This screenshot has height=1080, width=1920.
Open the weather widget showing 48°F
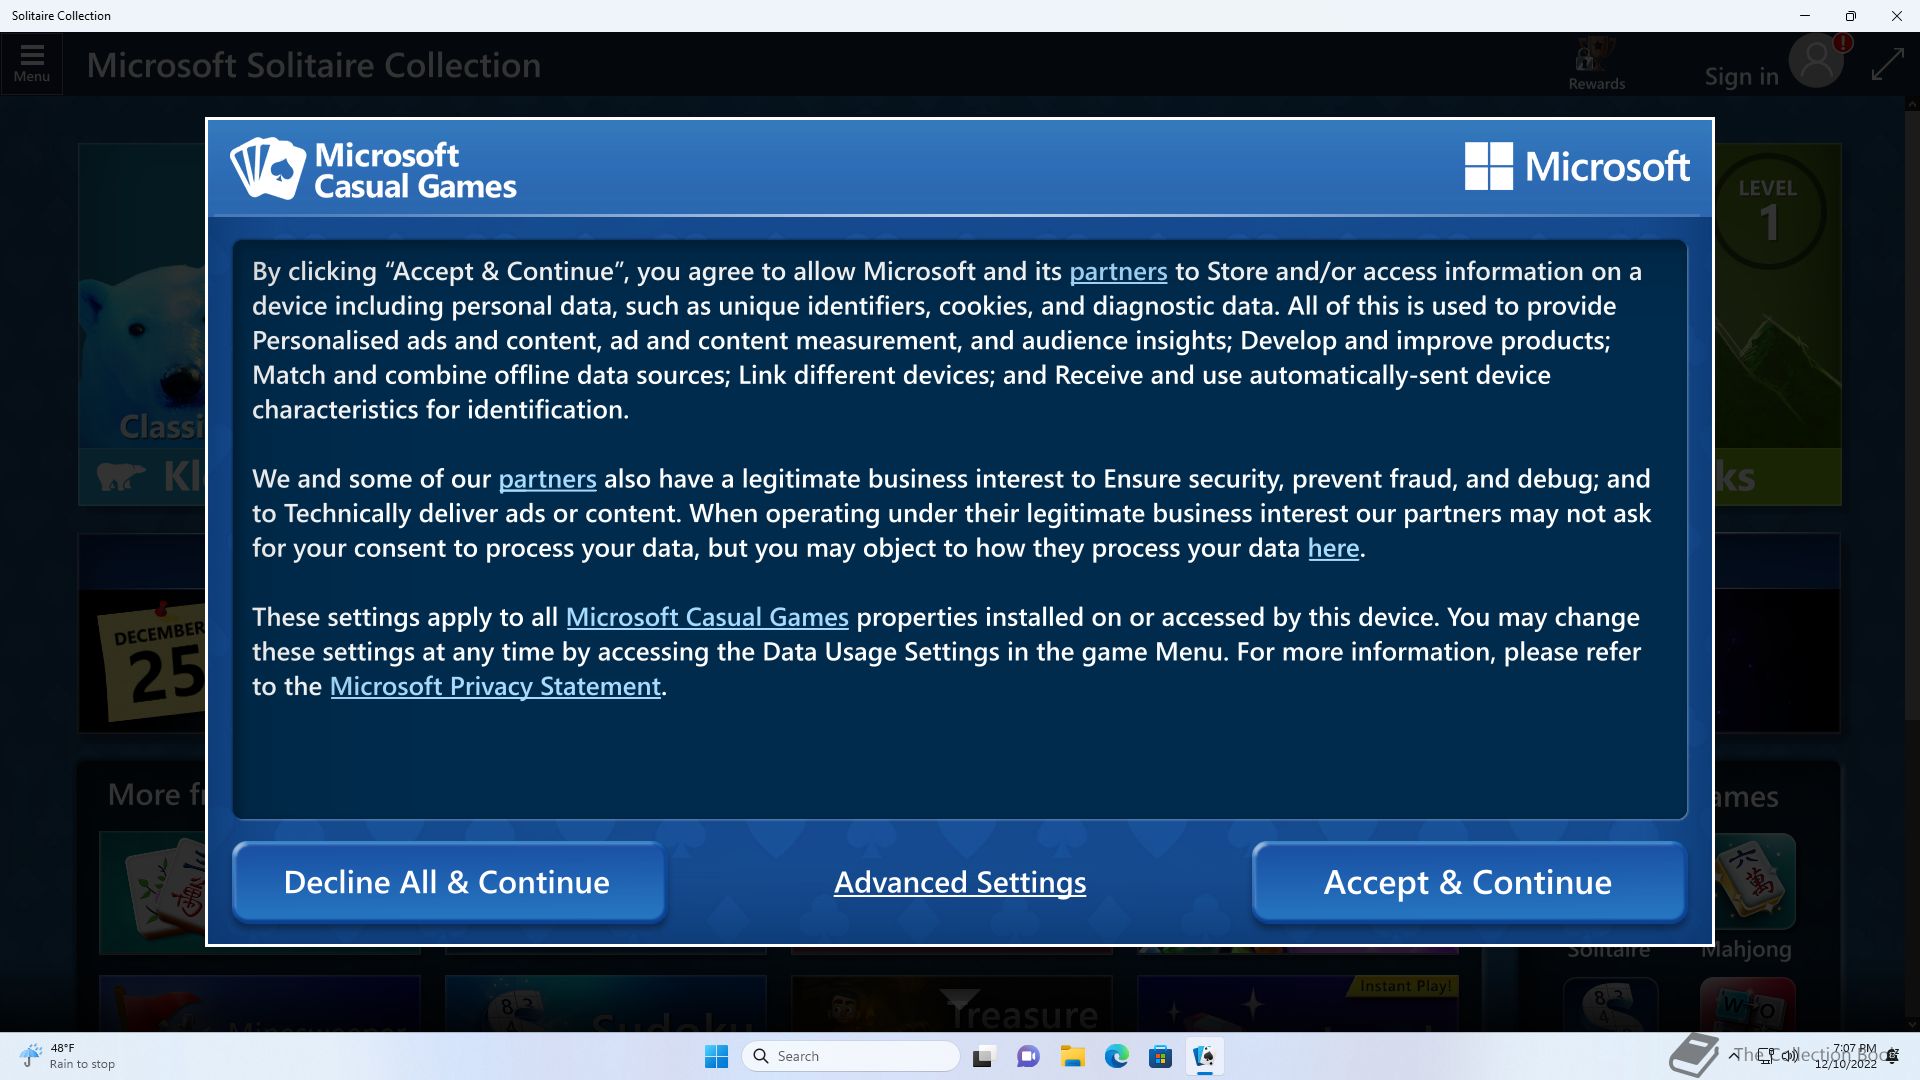(68, 1056)
